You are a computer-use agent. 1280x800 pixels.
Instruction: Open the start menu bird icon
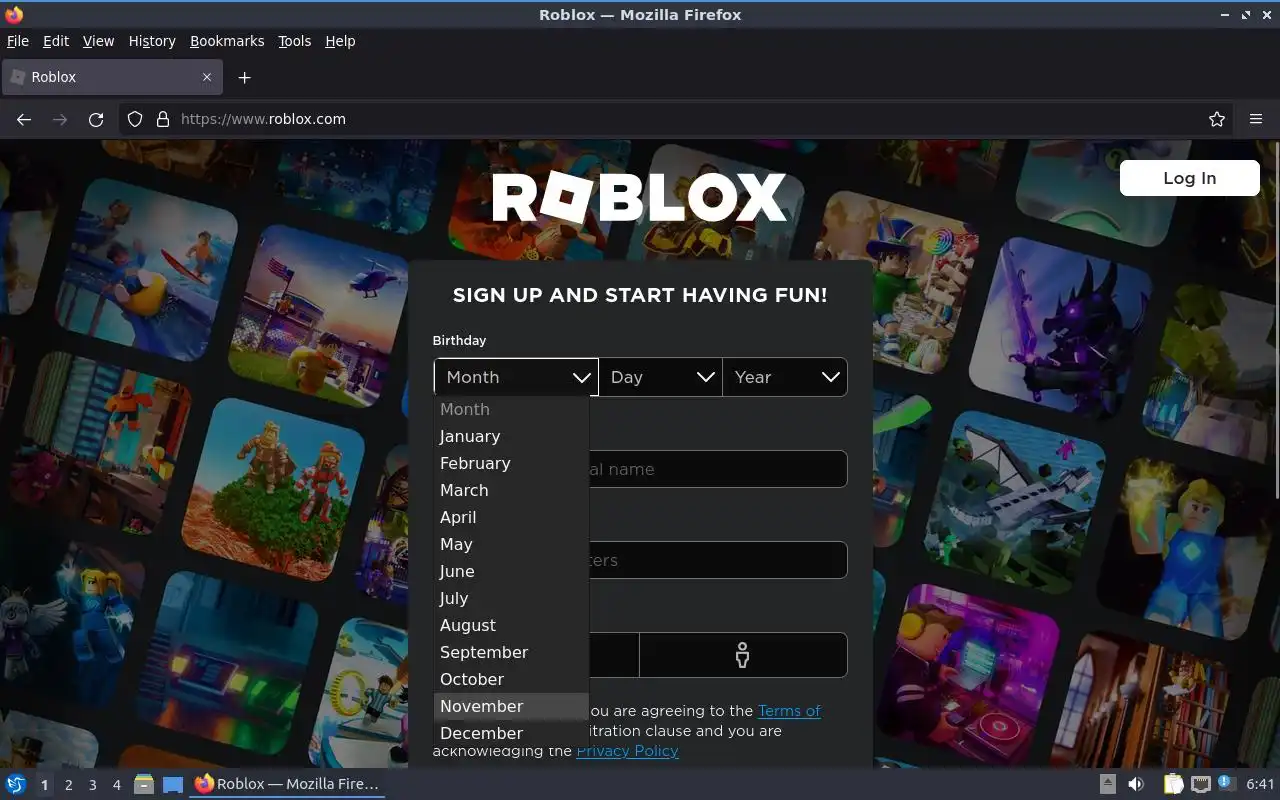tap(16, 784)
